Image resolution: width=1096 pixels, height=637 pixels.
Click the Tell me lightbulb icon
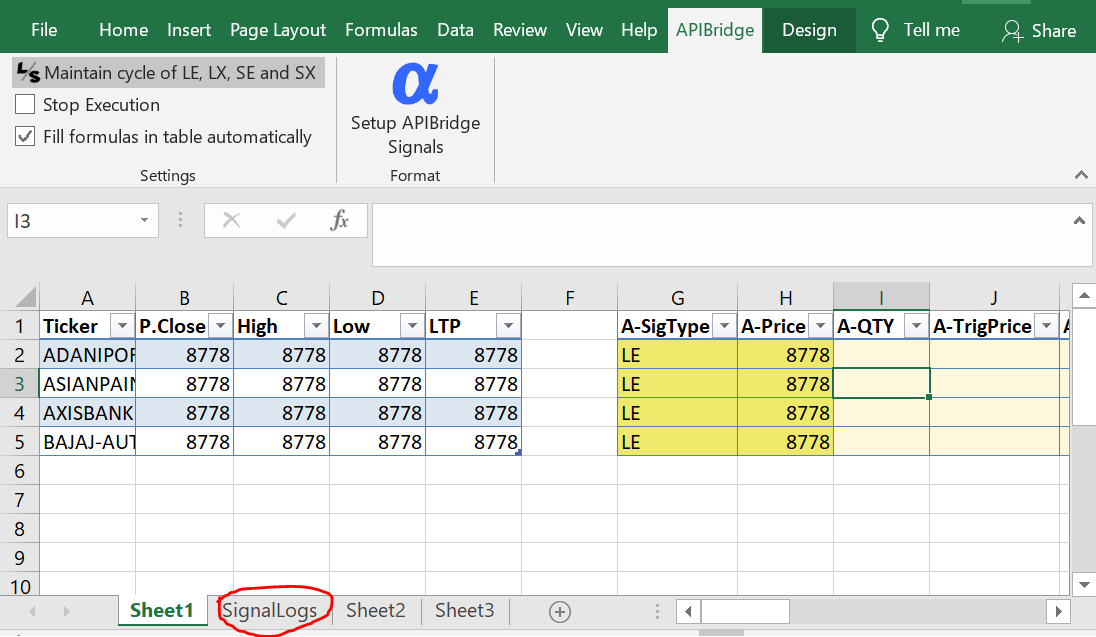(x=880, y=30)
